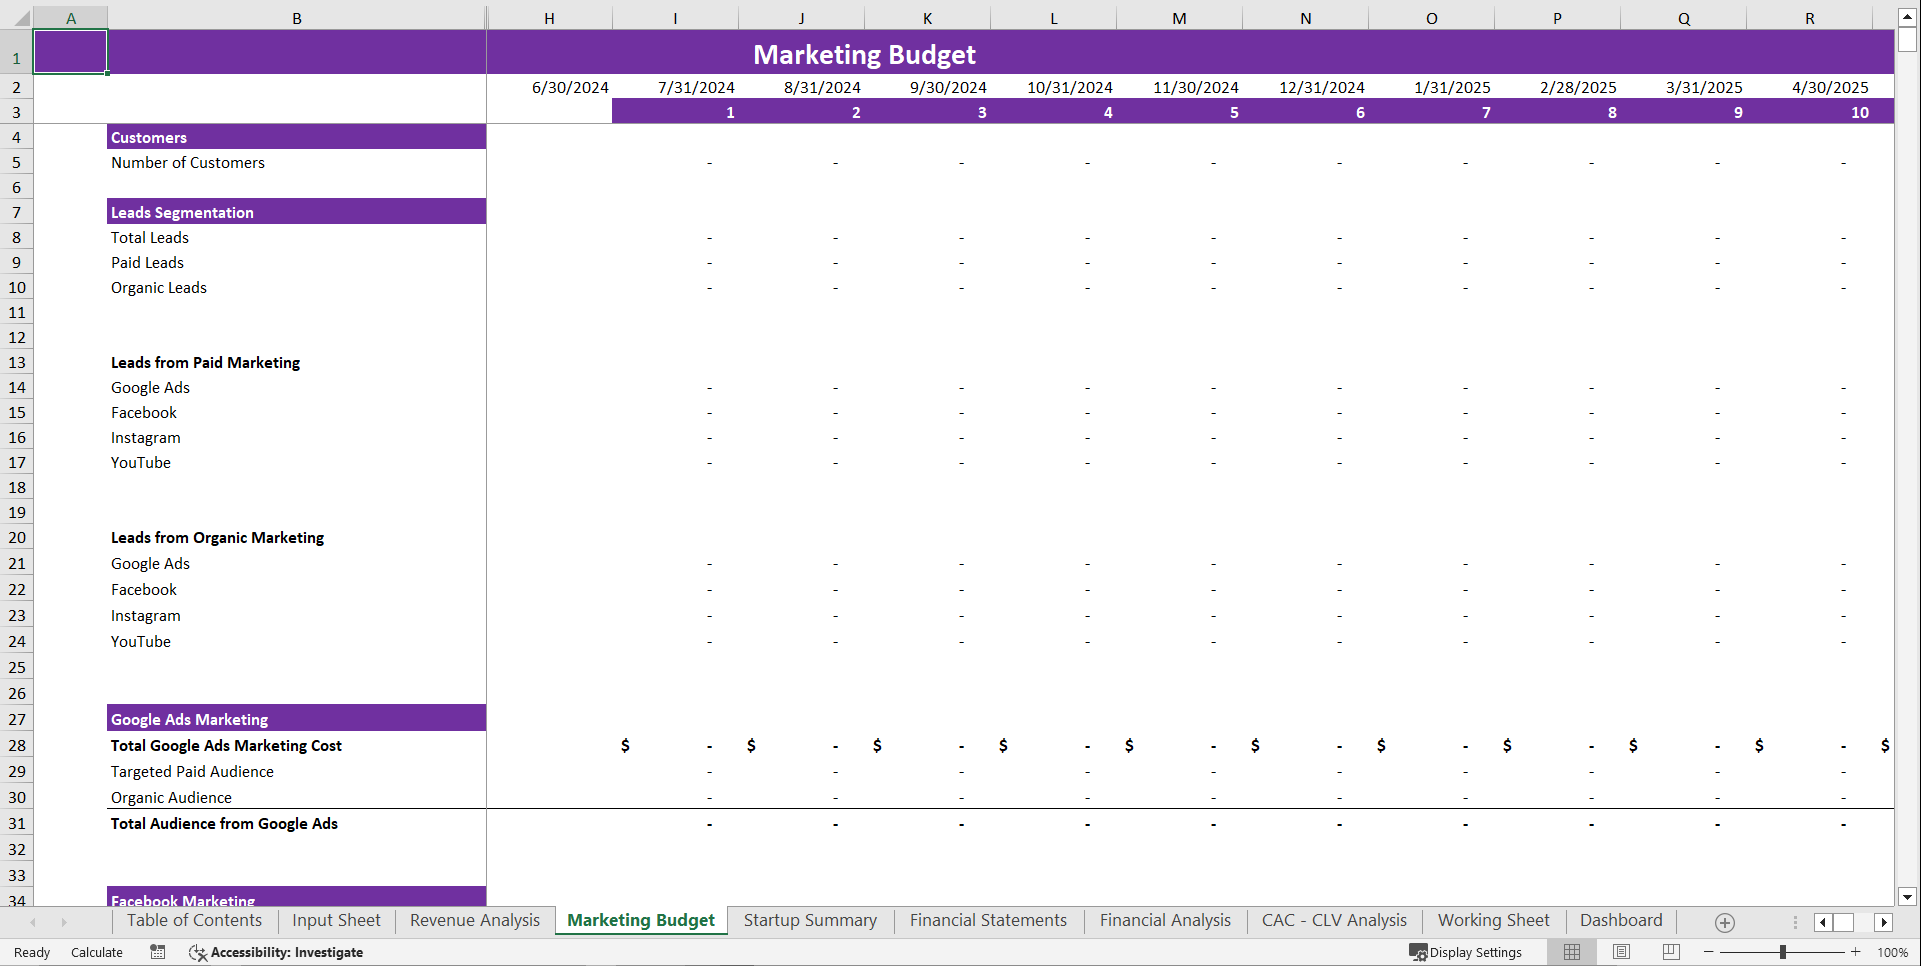This screenshot has height=966, width=1921.
Task: Select column B header
Action: pos(297,18)
